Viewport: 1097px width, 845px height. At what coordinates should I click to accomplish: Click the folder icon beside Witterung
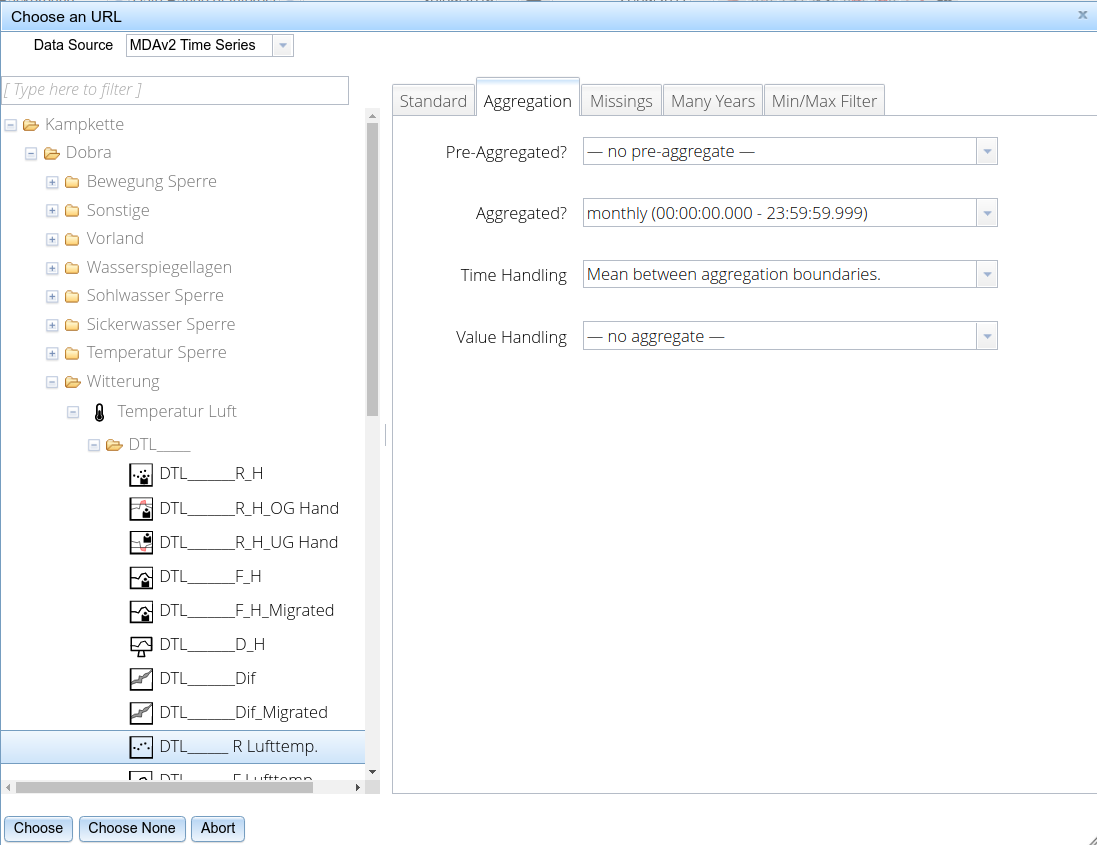pyautogui.click(x=72, y=381)
